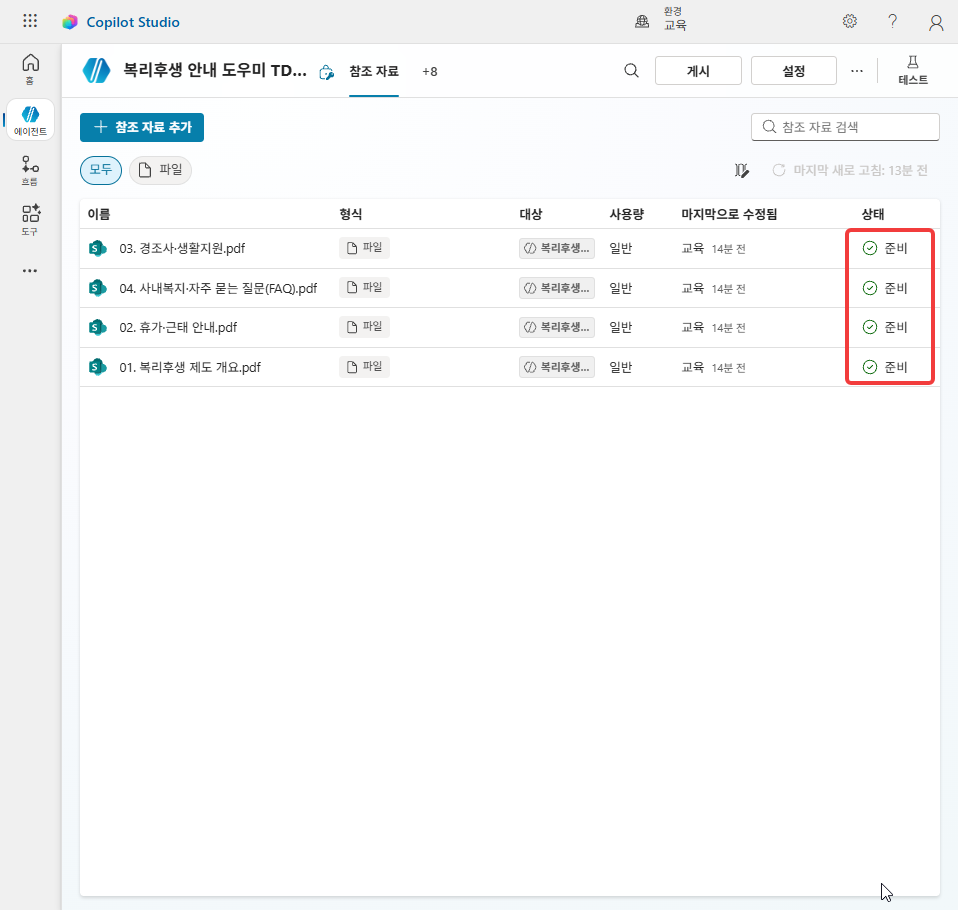Click SharePoint icon of 03. 경조사·생활지원.pdf

(x=97, y=248)
